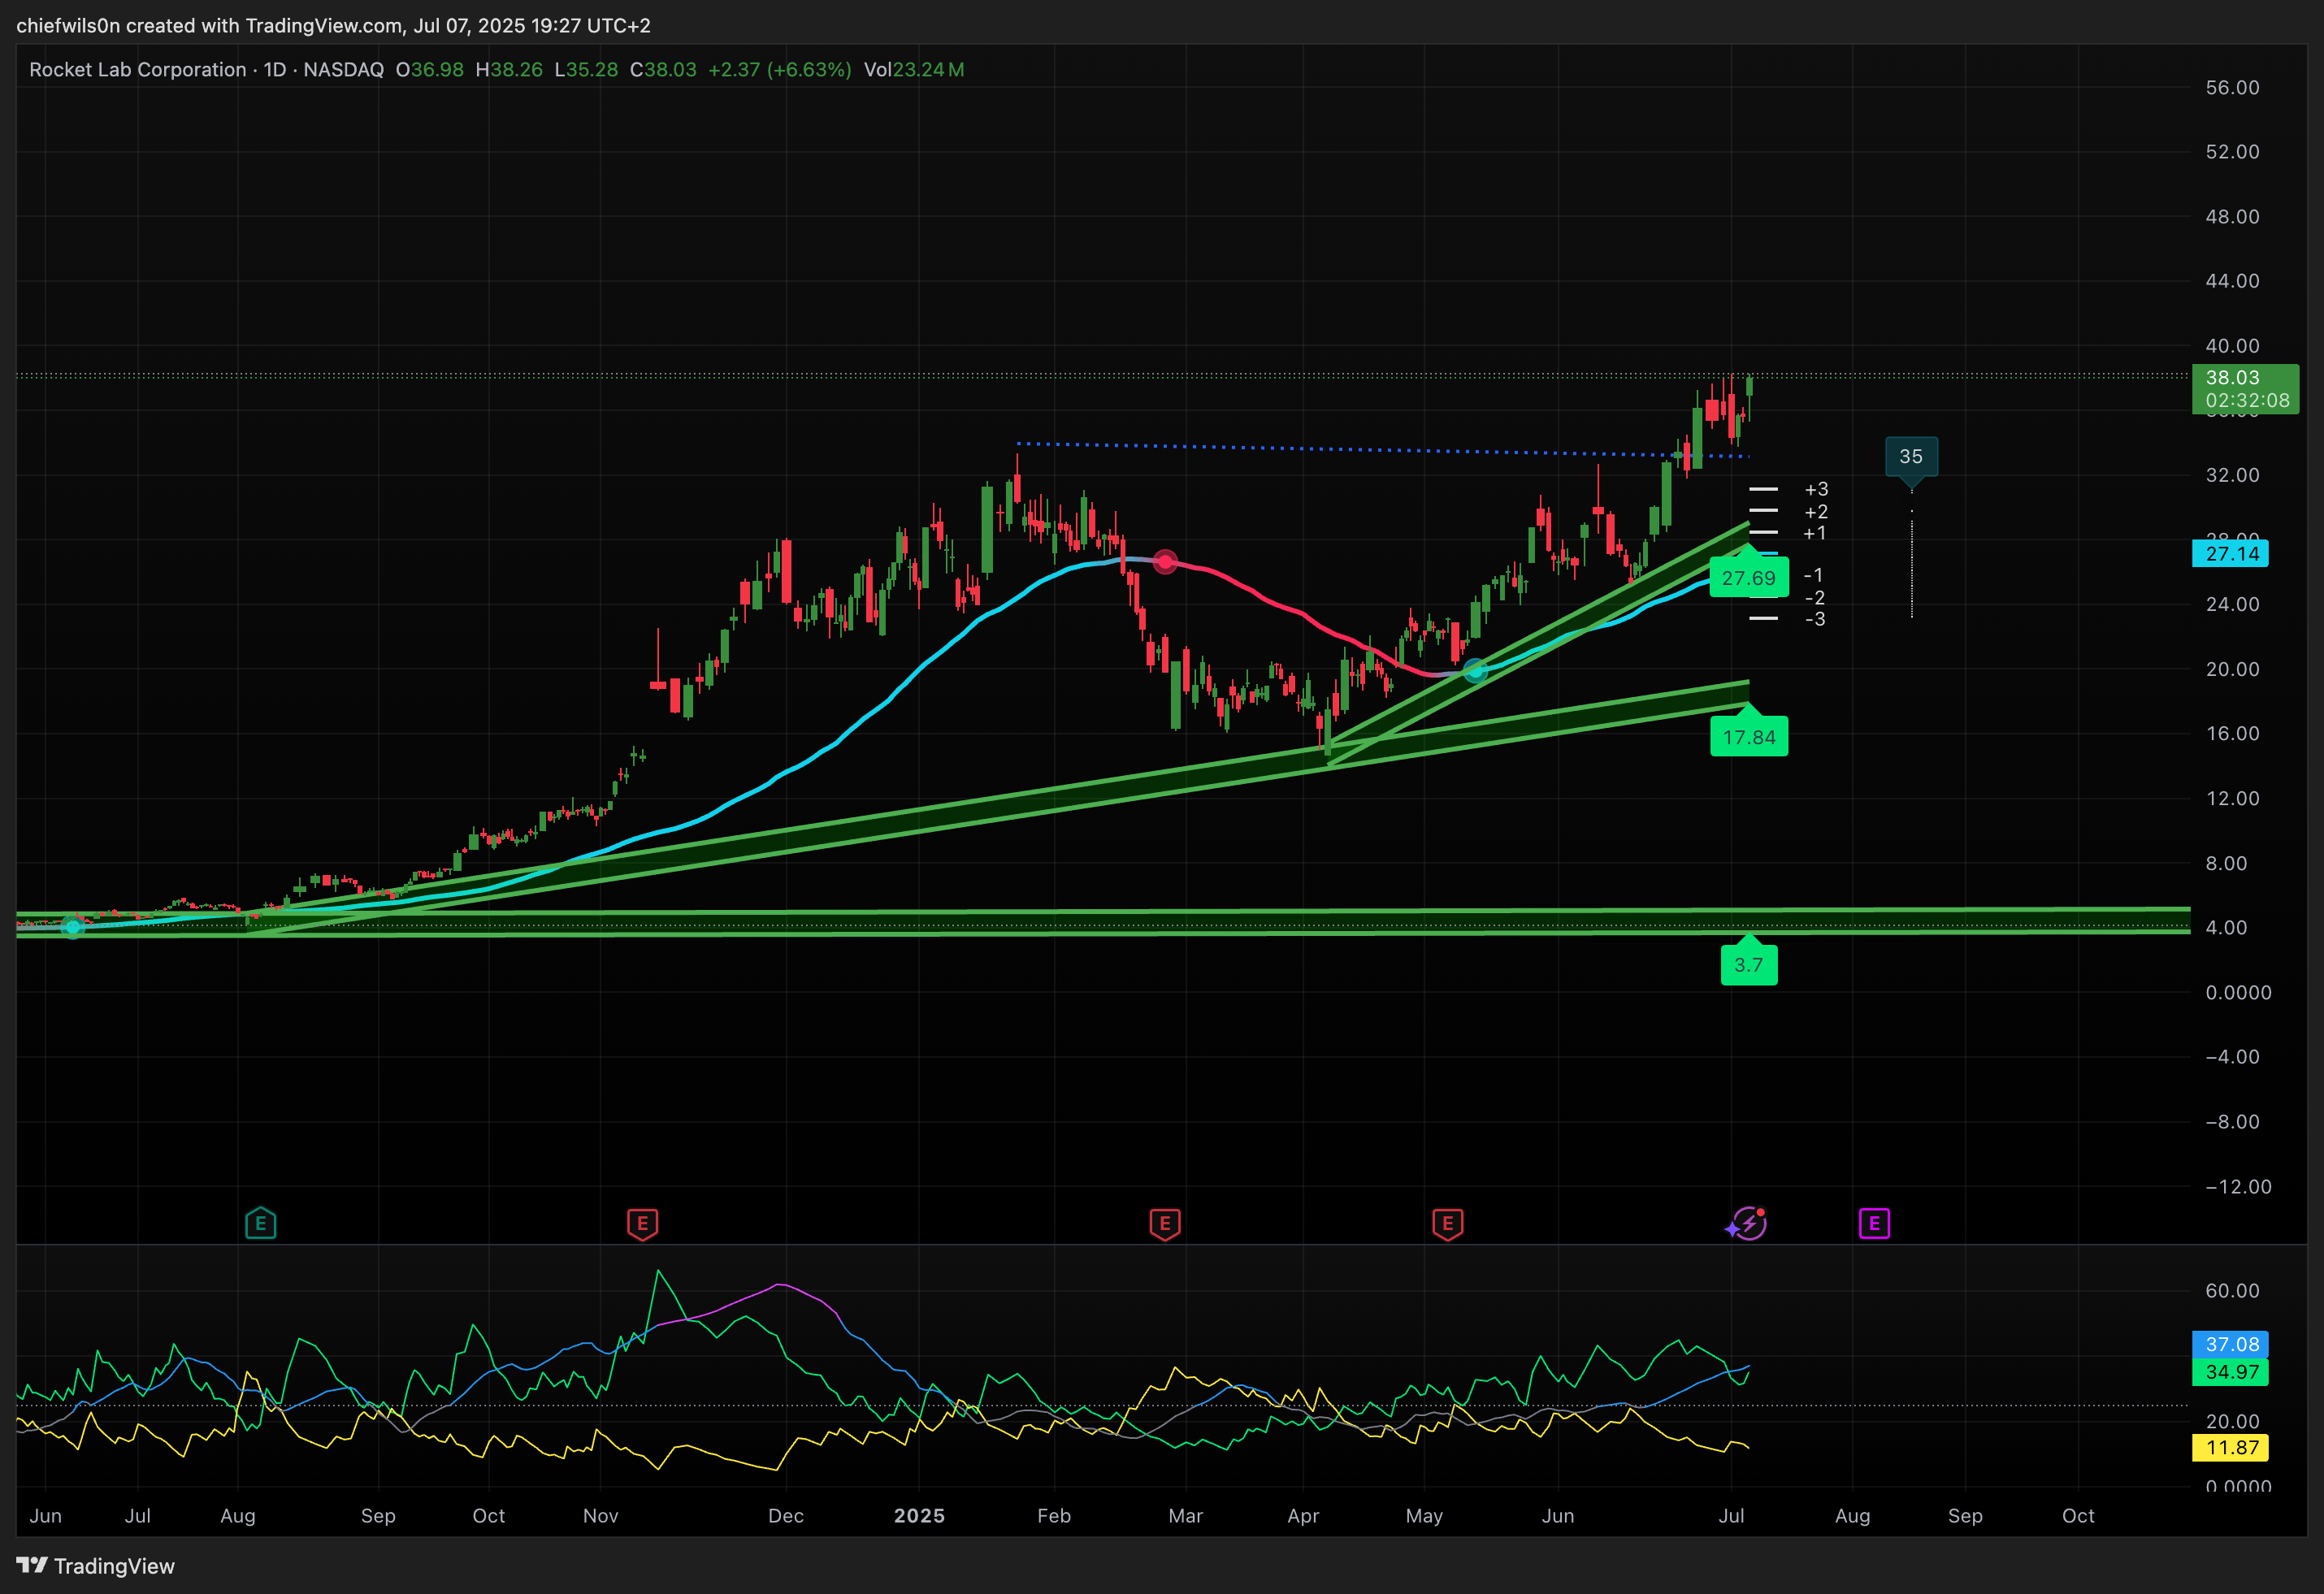This screenshot has height=1594, width=2324.
Task: Click the close value C38.03
Action: (663, 69)
